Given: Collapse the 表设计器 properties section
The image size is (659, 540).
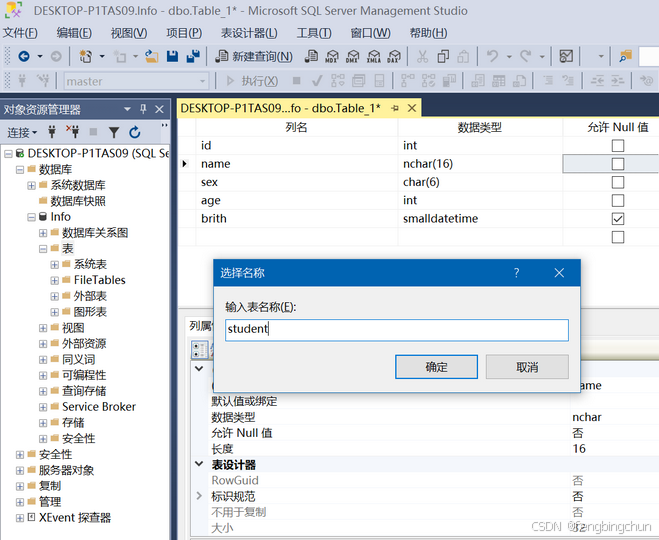Looking at the screenshot, I should pyautogui.click(x=199, y=464).
